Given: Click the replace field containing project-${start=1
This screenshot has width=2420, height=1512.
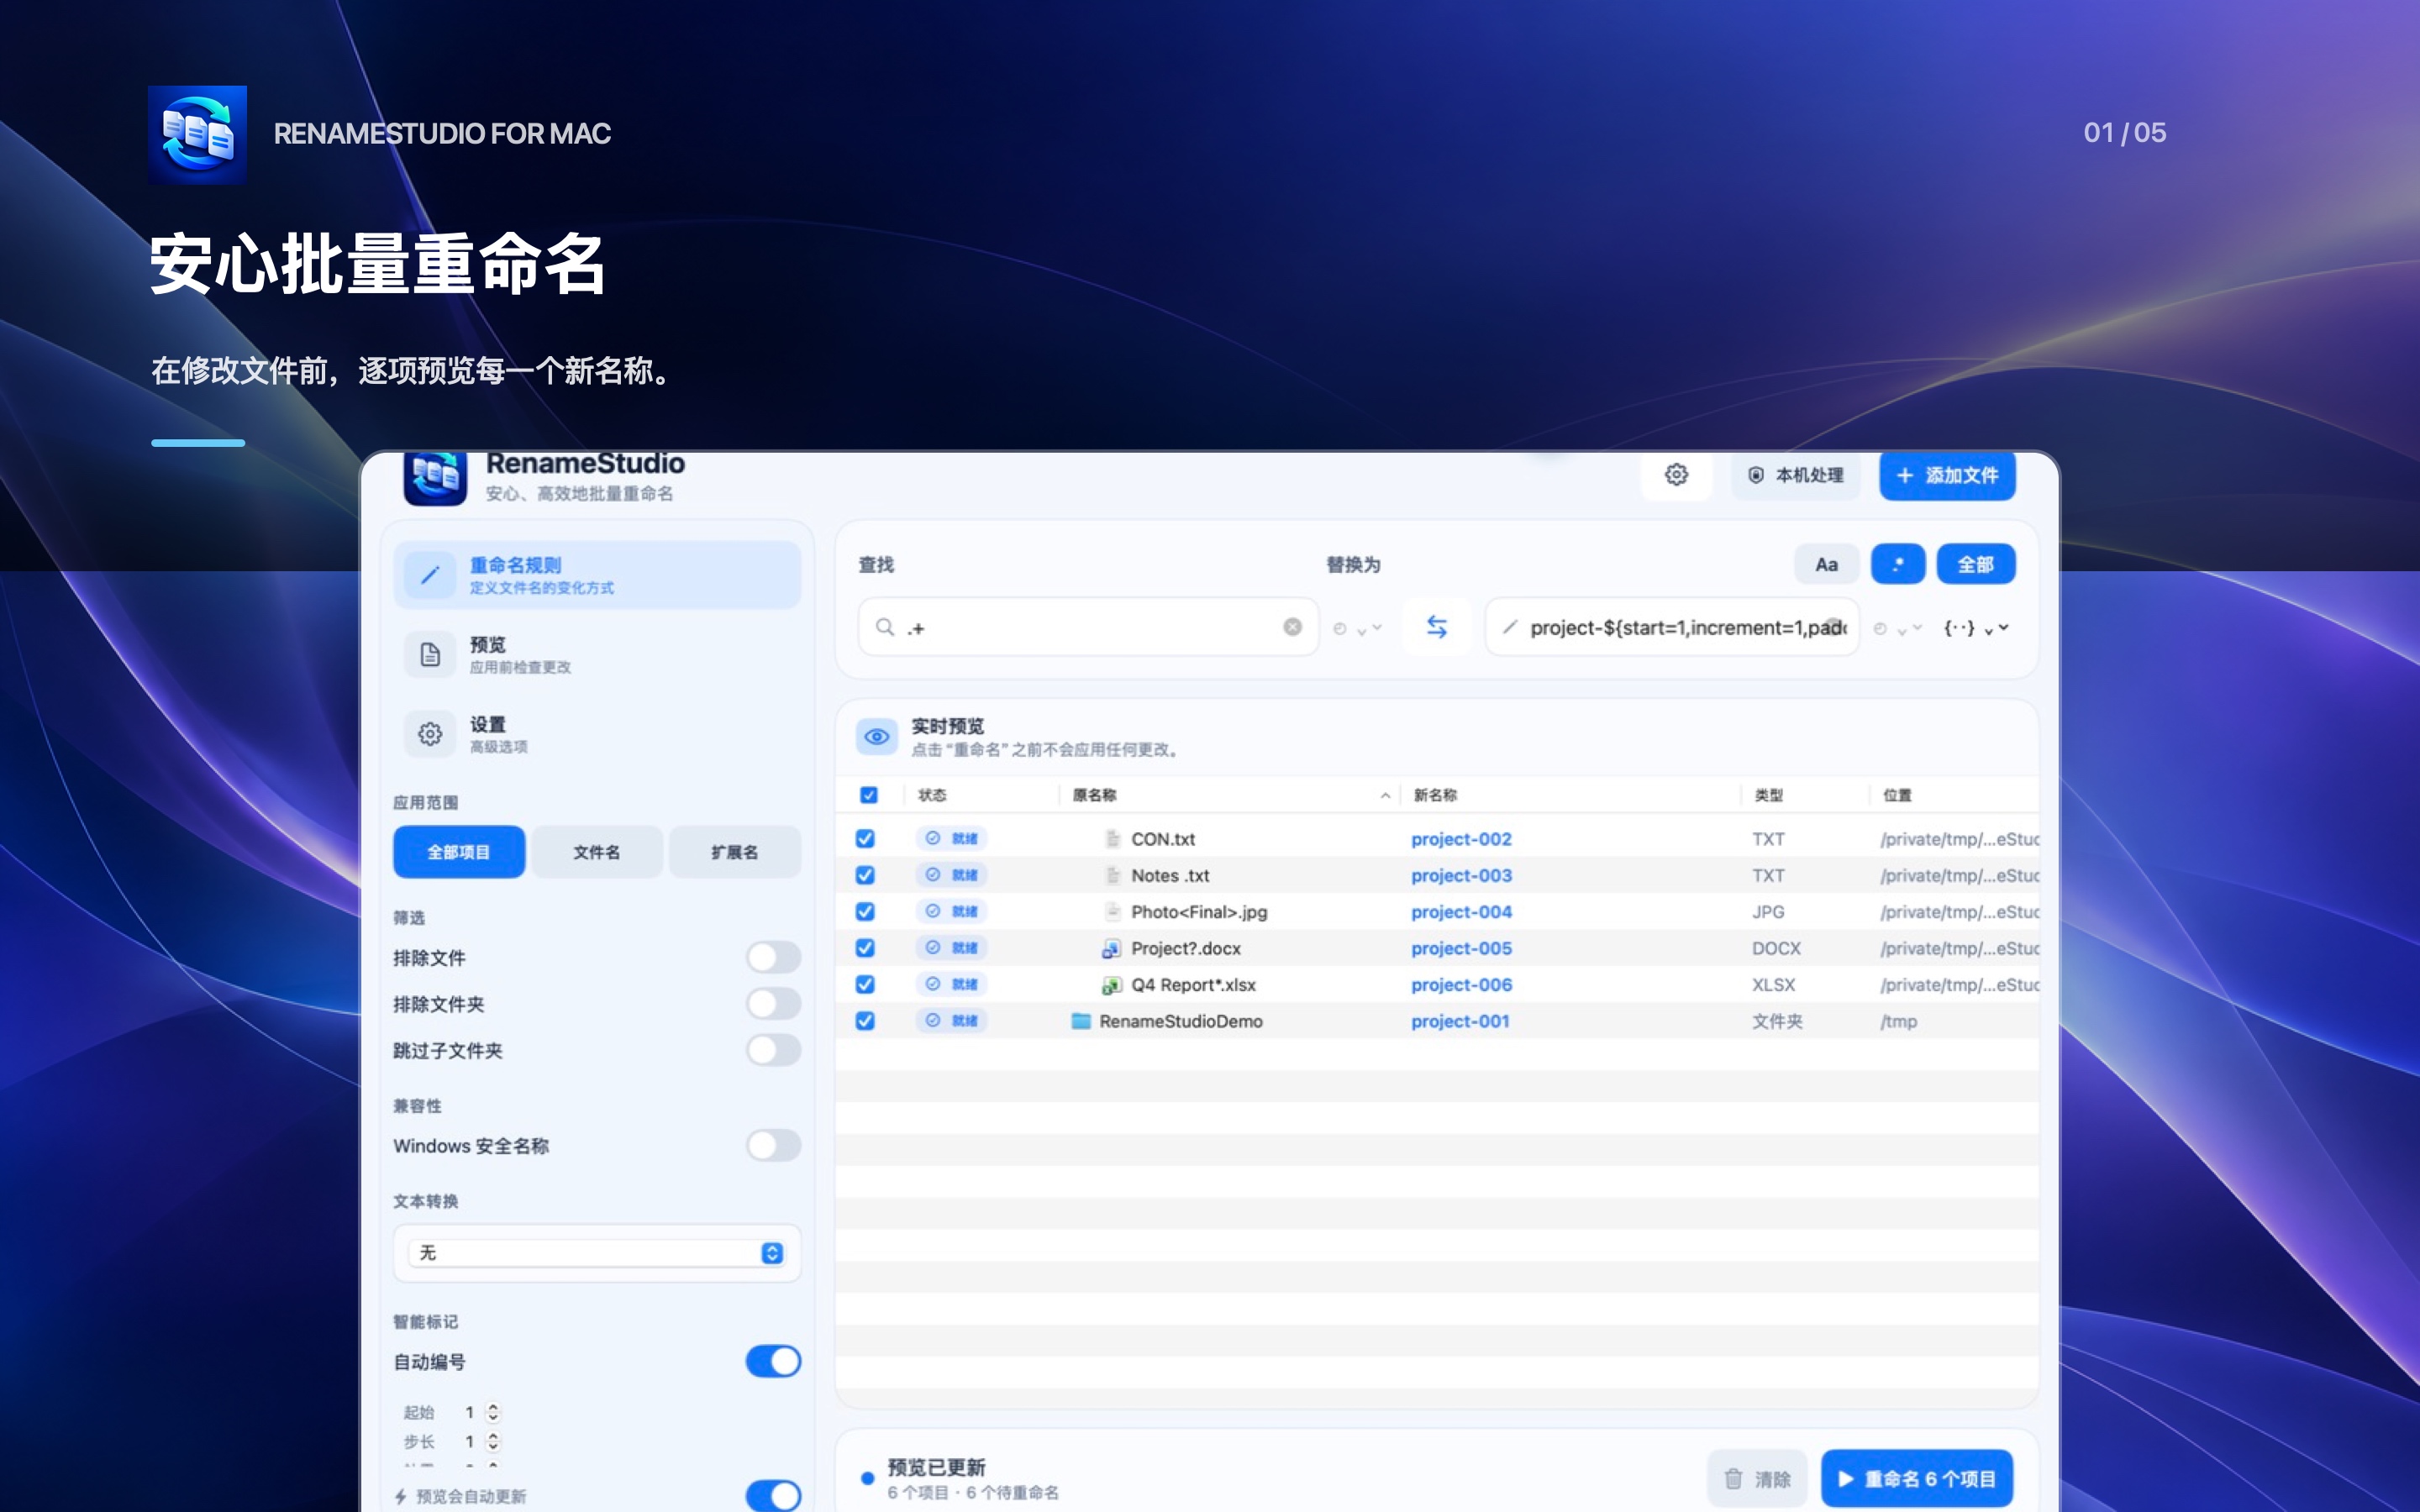Looking at the screenshot, I should pos(1672,627).
